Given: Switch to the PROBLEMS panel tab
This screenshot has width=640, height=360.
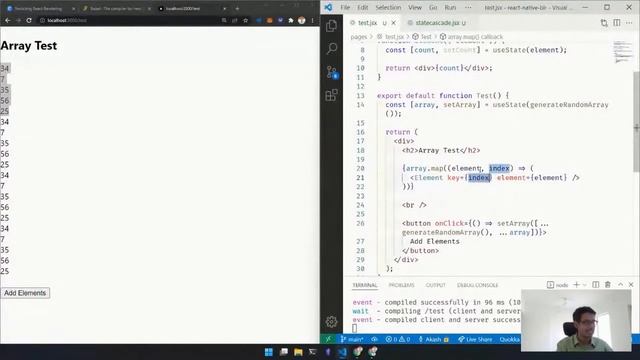Looking at the screenshot, I should pyautogui.click(x=401, y=285).
